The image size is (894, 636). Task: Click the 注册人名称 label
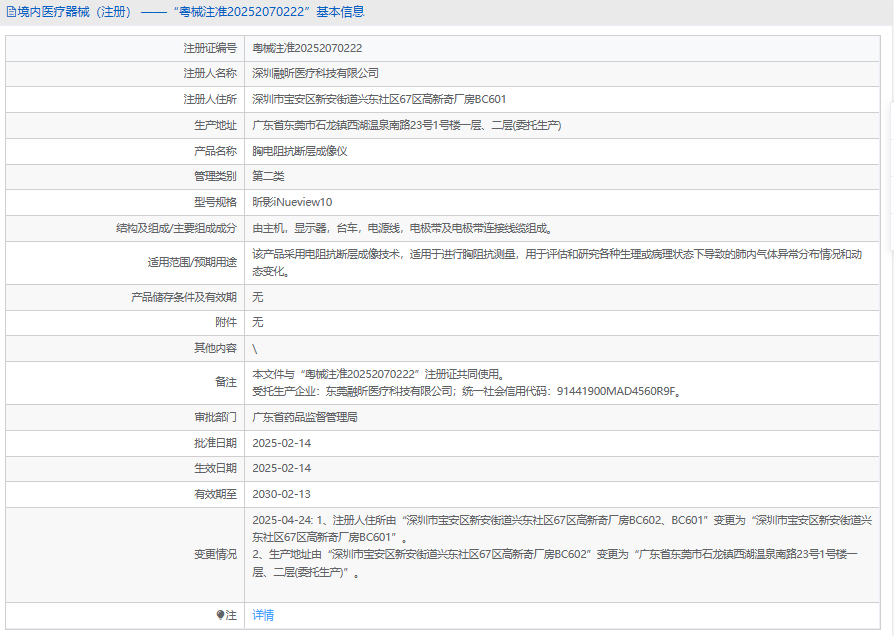(210, 74)
